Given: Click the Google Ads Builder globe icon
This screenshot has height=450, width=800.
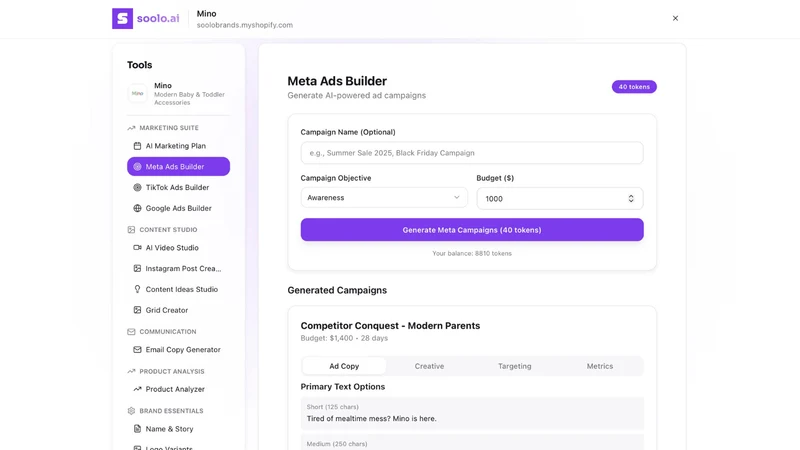Looking at the screenshot, I should (x=137, y=208).
